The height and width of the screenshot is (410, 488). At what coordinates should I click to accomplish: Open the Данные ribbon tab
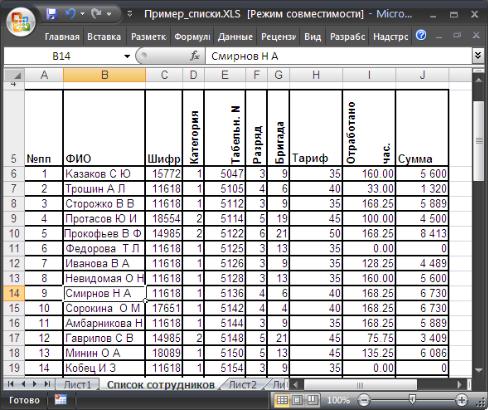pos(235,36)
